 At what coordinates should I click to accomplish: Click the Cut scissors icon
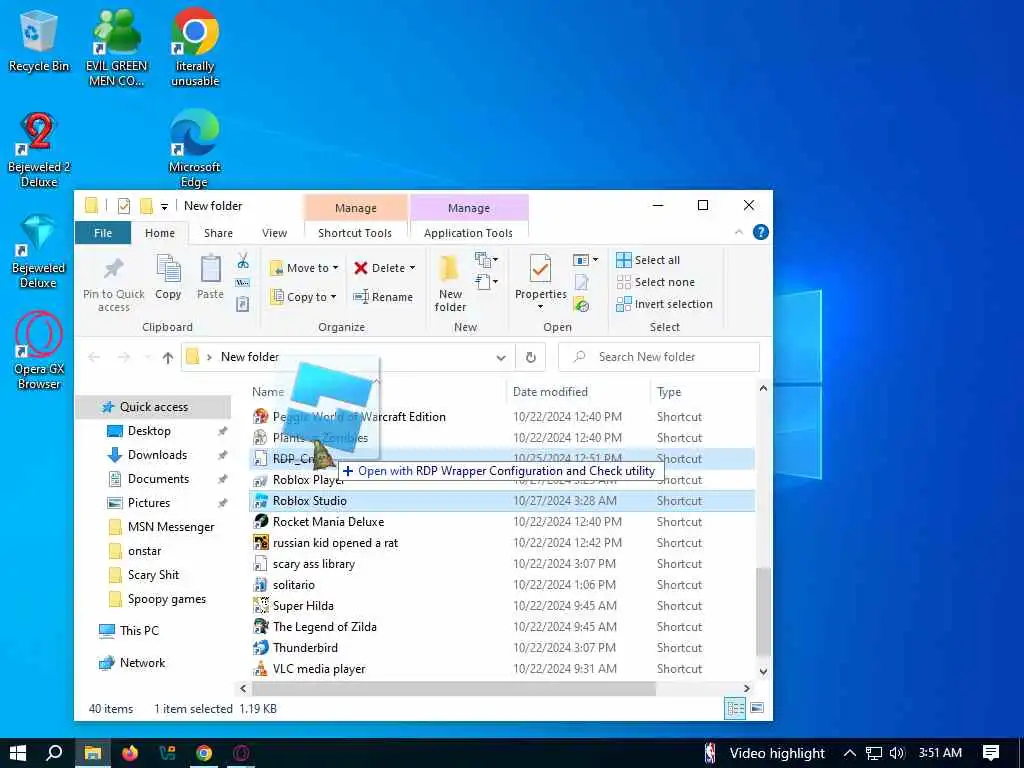click(243, 261)
